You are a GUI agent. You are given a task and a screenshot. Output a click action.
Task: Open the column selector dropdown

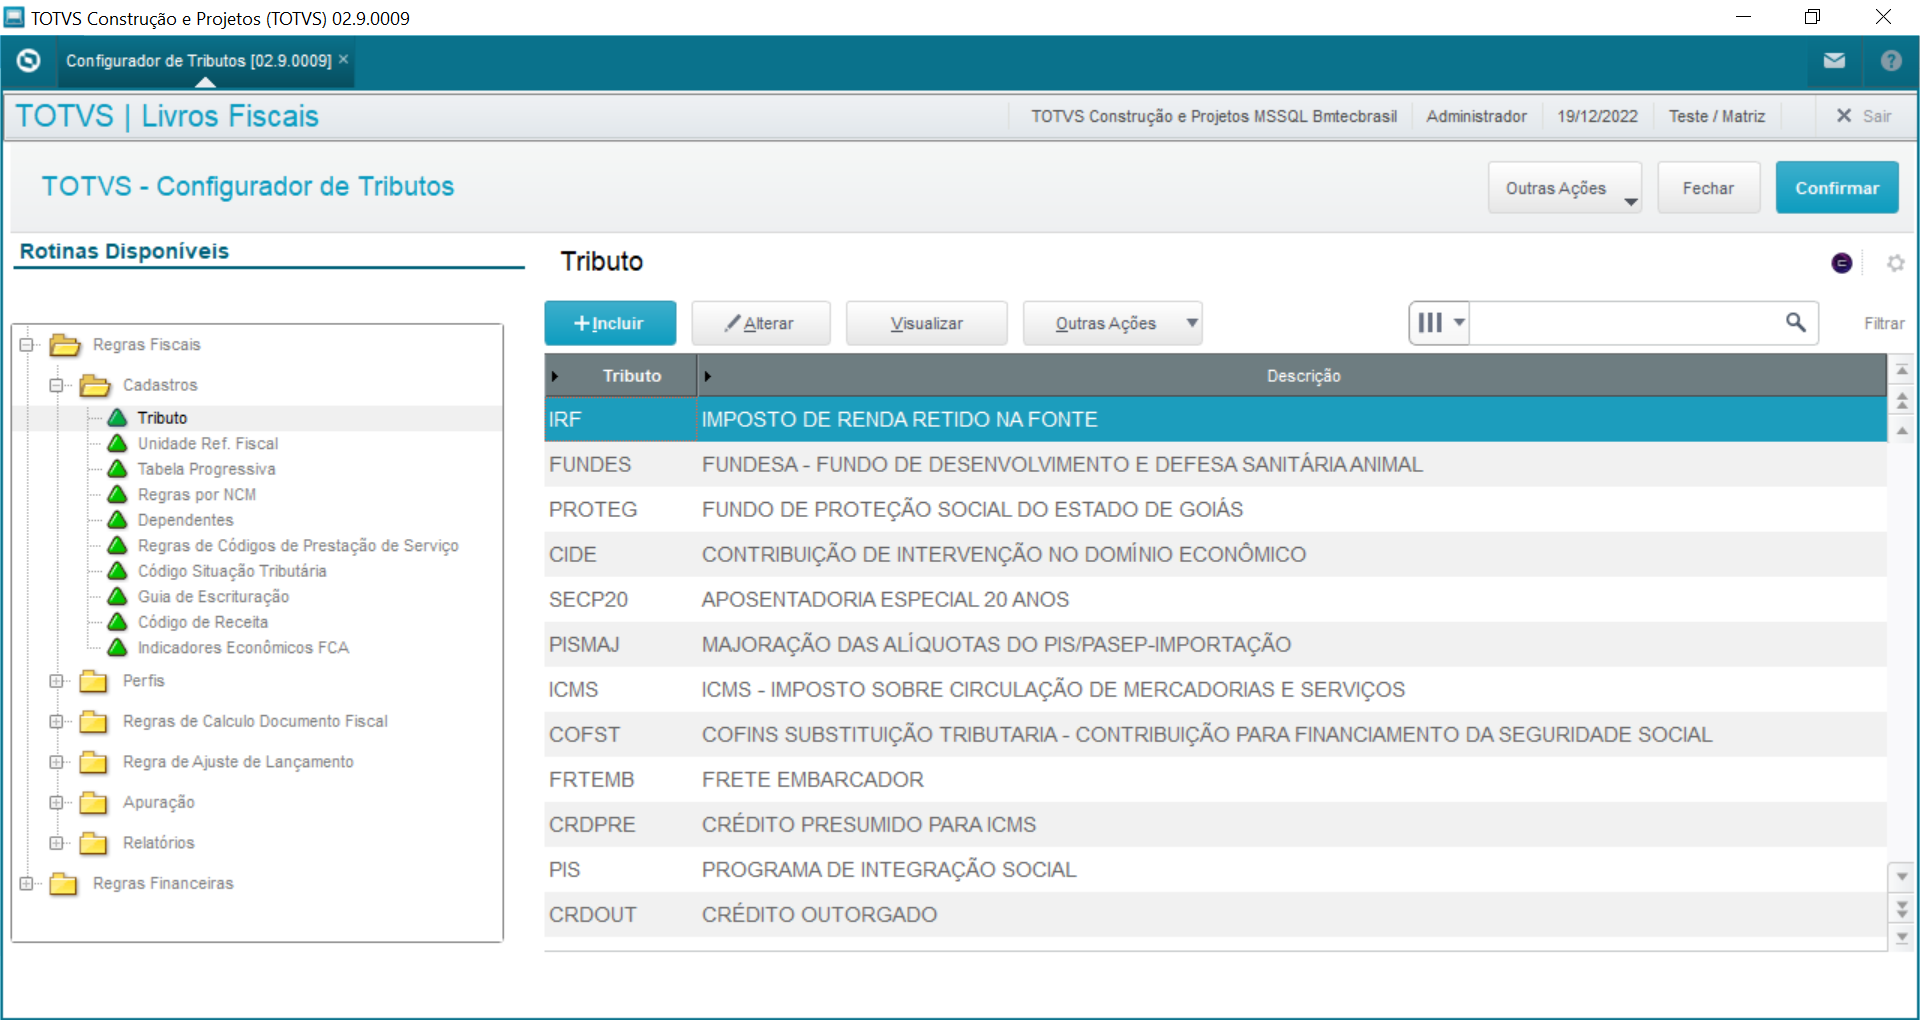1439,323
